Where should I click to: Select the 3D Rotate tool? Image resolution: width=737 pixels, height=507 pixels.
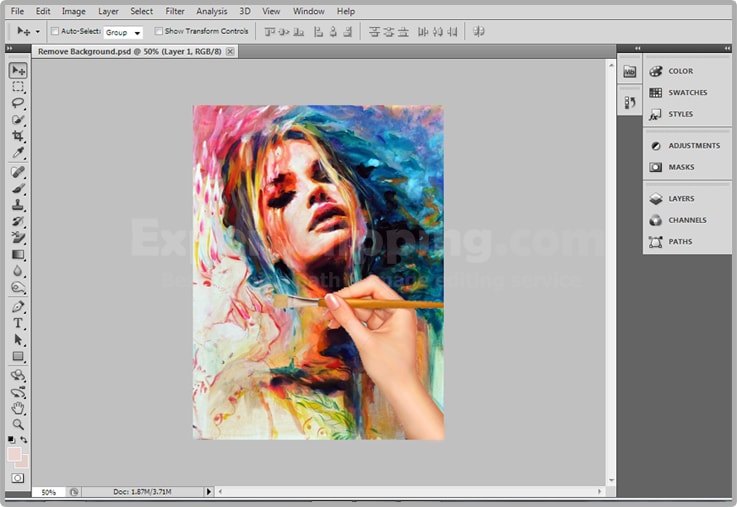click(18, 375)
